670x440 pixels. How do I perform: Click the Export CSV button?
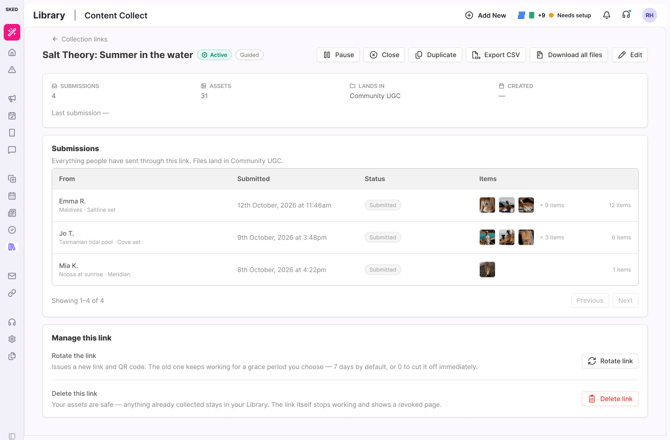click(496, 55)
